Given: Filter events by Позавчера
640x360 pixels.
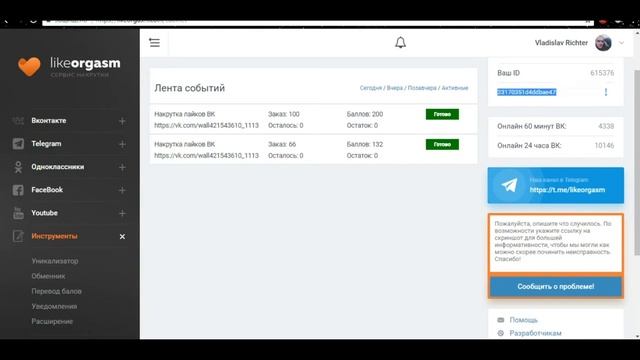Looking at the screenshot, I should 422,88.
